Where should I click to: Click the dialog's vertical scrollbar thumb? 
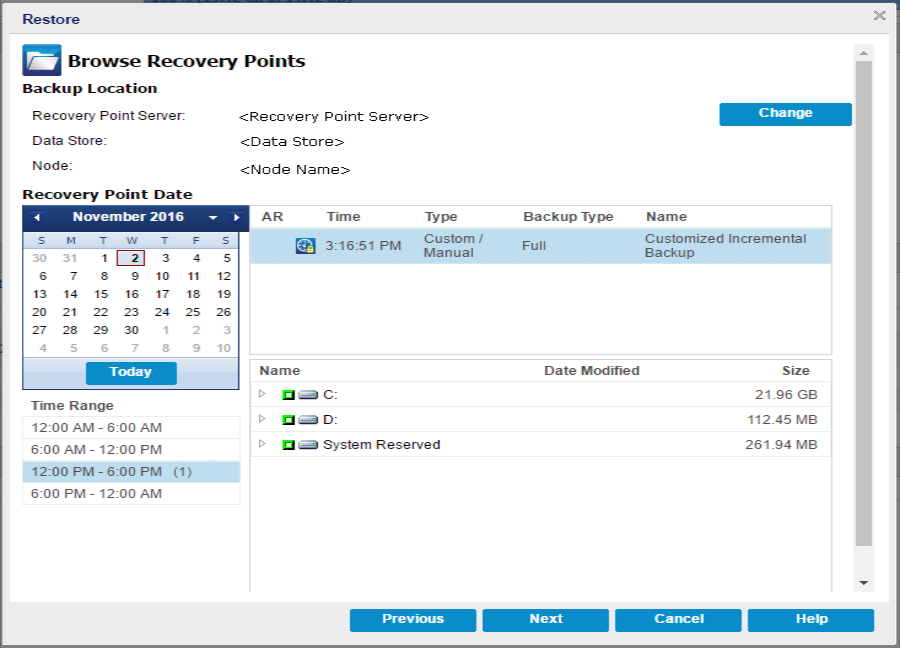pos(863,304)
